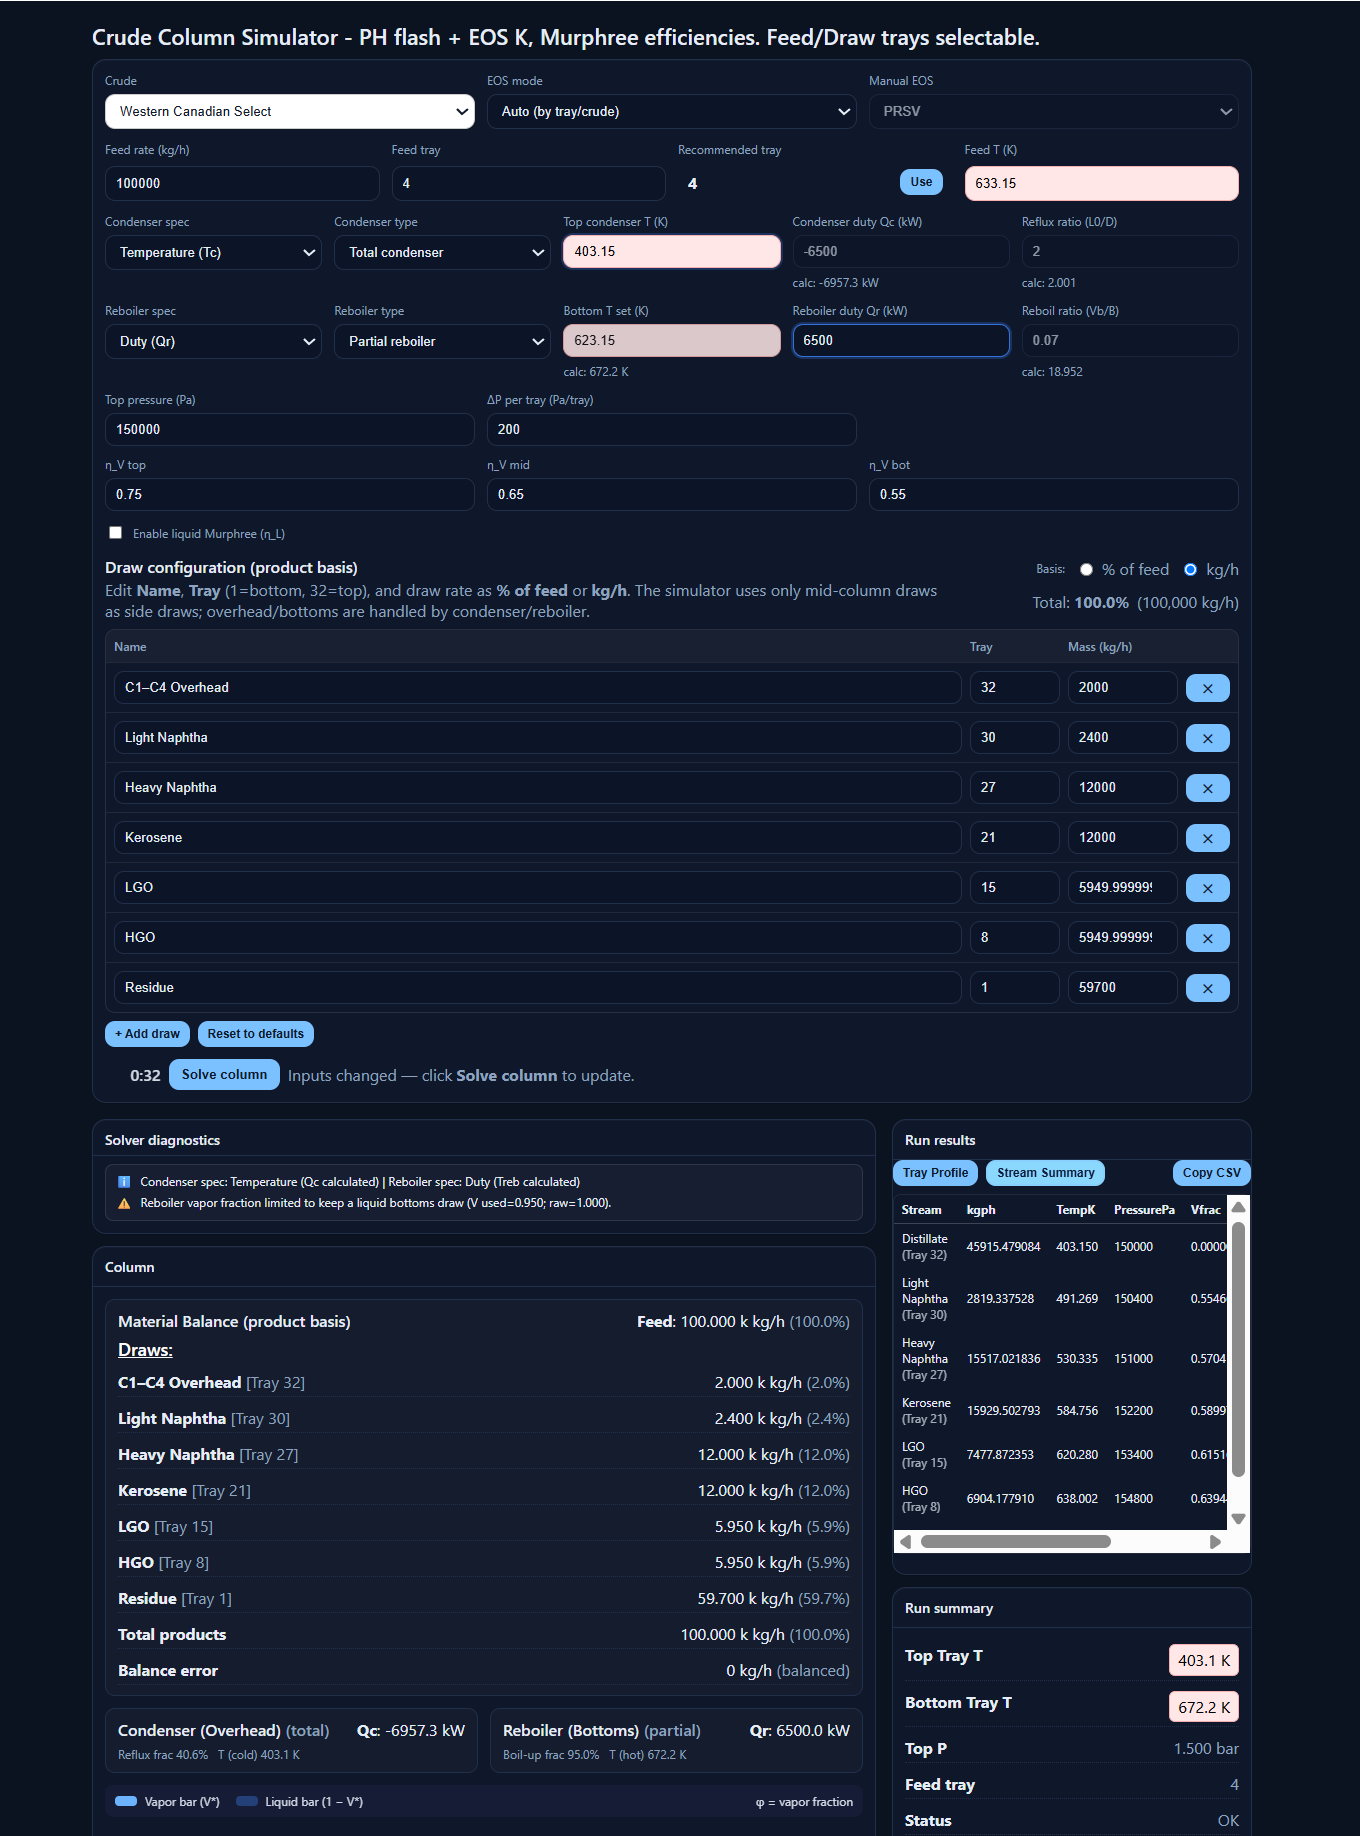
Task: Click Bottom Tray T value 672.2 K
Action: 1204,1707
